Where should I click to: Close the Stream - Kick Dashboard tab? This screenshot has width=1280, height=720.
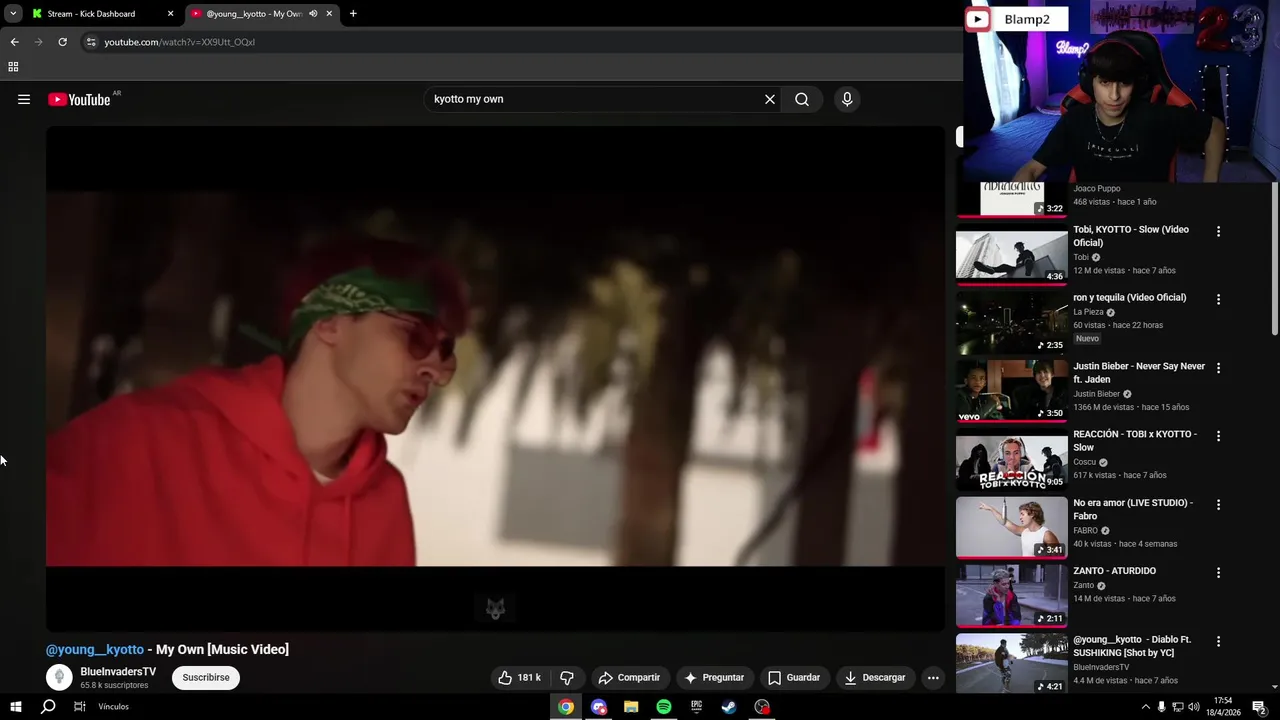[170, 14]
